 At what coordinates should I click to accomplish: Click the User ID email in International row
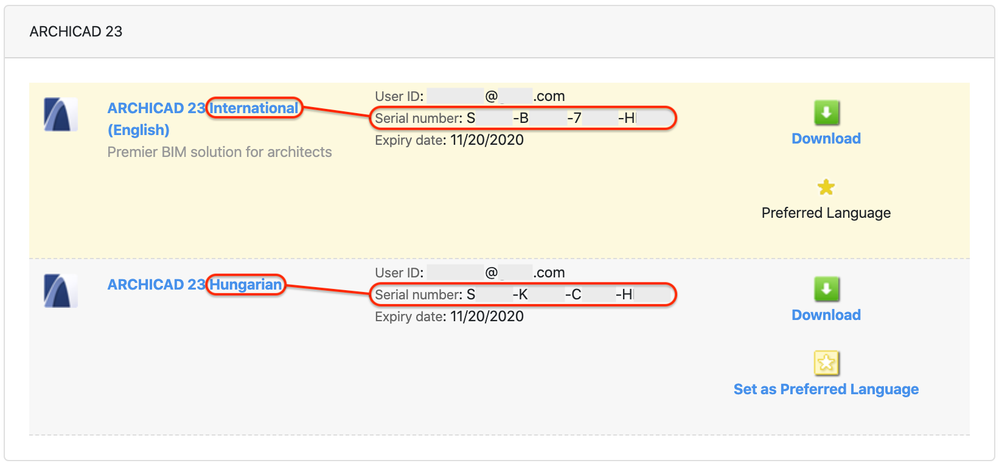(496, 96)
